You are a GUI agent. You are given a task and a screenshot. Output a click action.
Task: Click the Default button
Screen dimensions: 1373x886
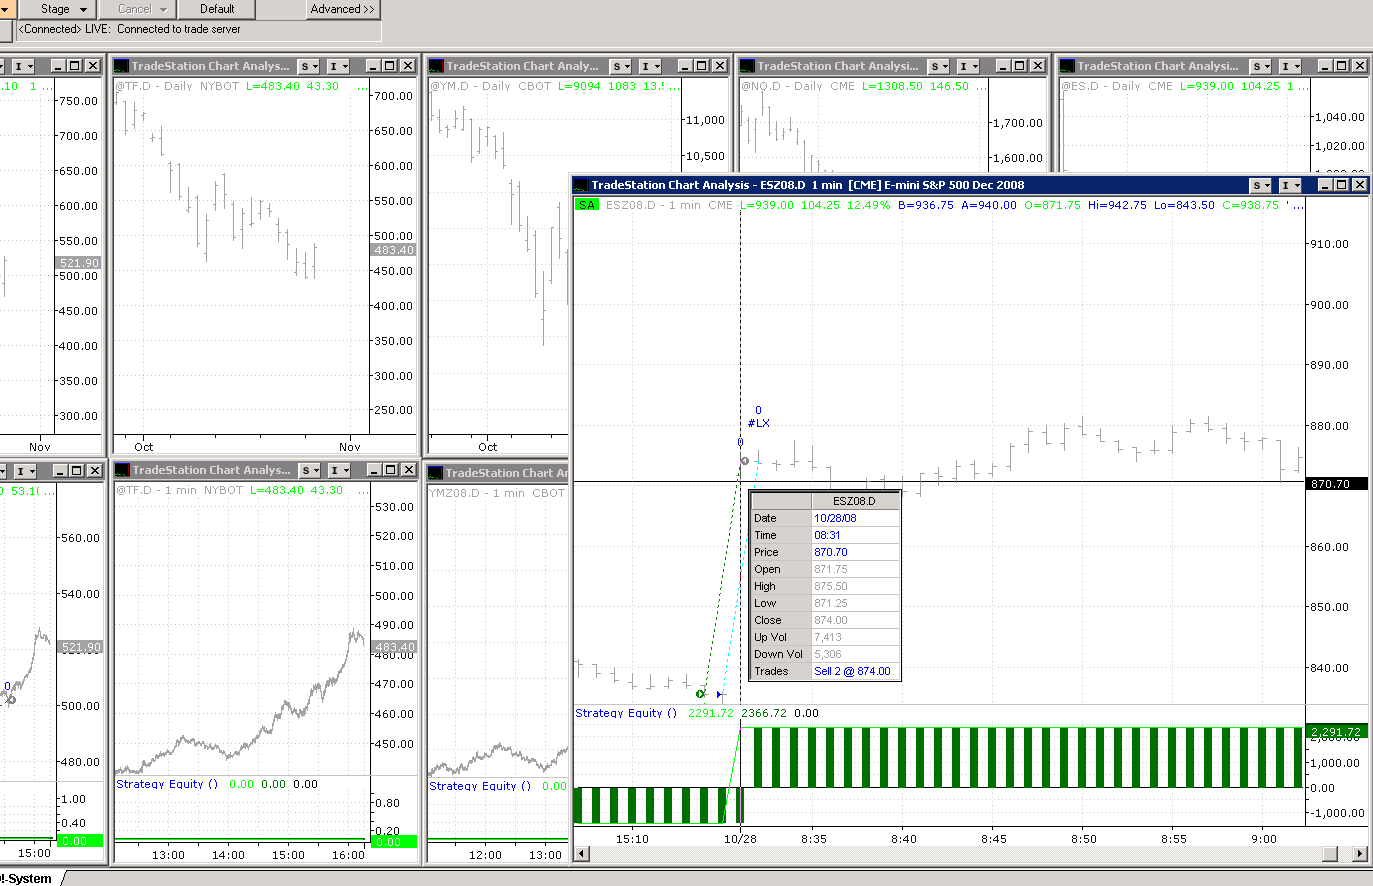coord(217,9)
